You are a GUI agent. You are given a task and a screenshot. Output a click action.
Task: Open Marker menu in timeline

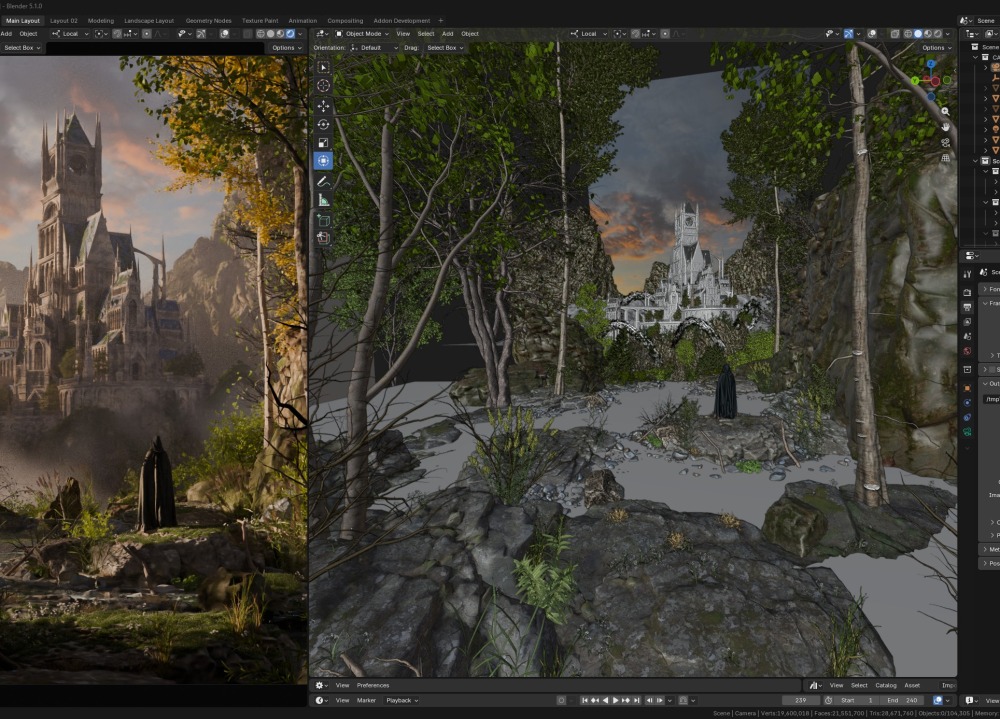point(366,700)
